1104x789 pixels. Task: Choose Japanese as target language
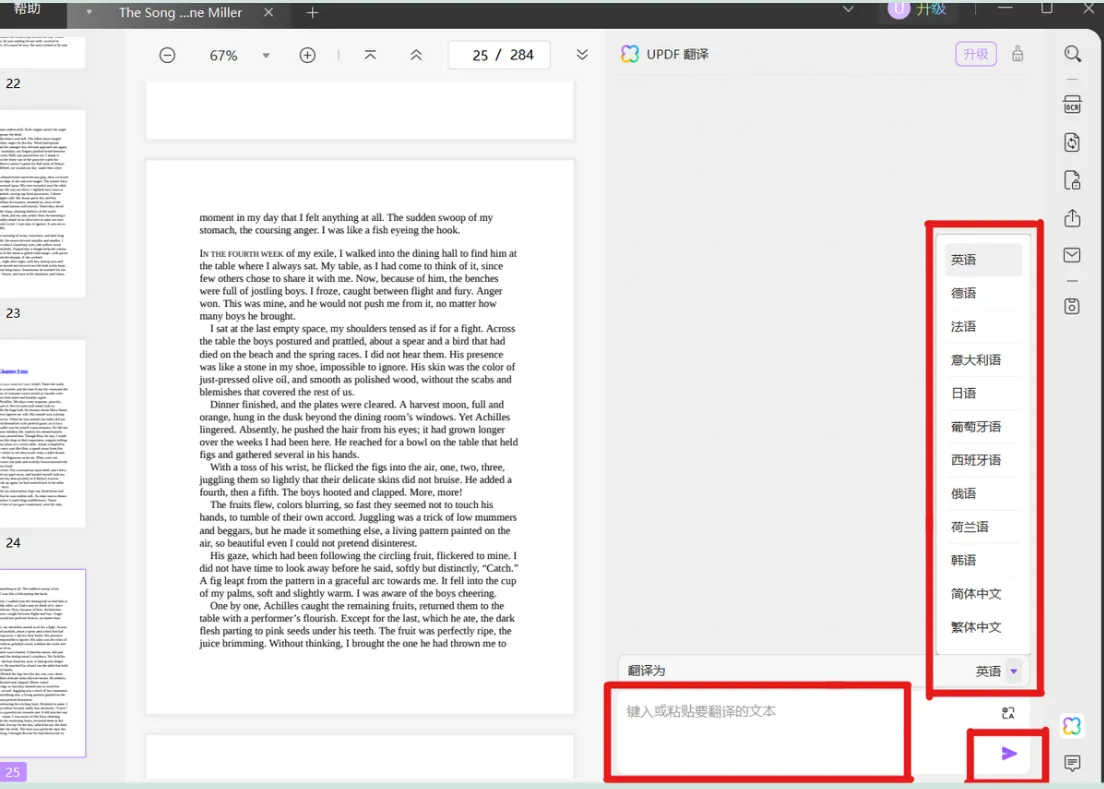coord(982,393)
